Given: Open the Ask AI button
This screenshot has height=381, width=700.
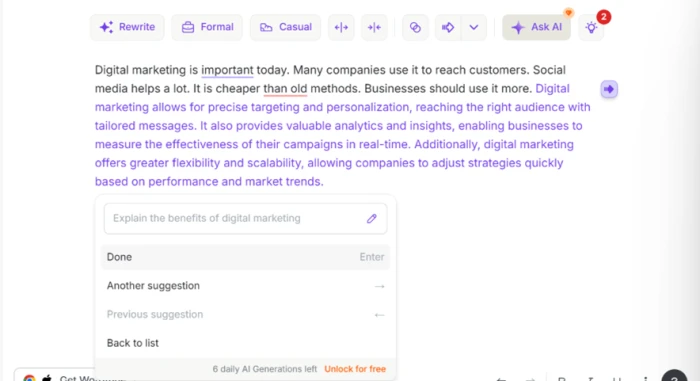Looking at the screenshot, I should pyautogui.click(x=536, y=27).
